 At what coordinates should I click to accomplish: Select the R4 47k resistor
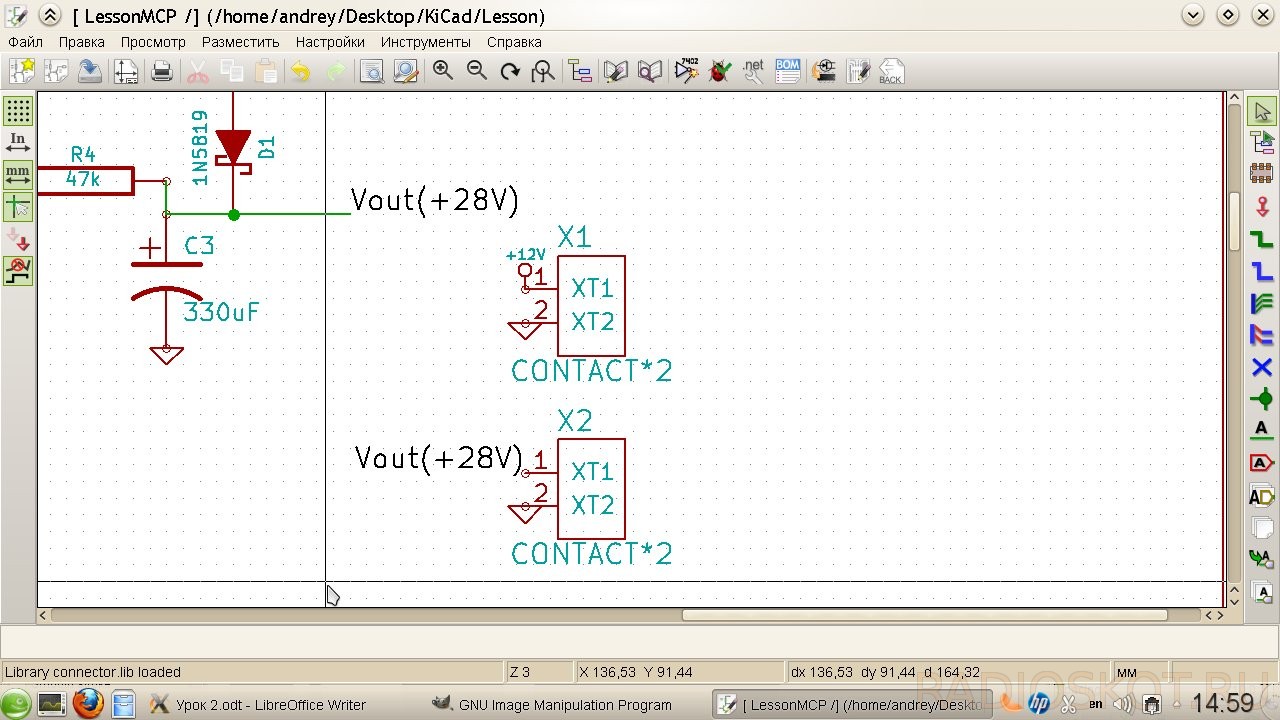(85, 180)
